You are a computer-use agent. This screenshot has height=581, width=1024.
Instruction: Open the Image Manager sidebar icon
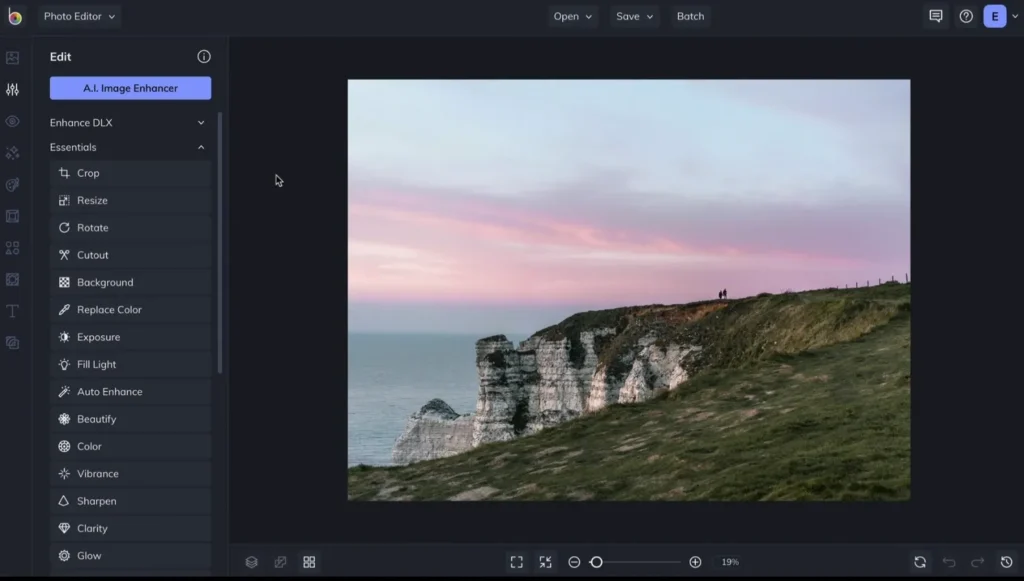[x=12, y=58]
